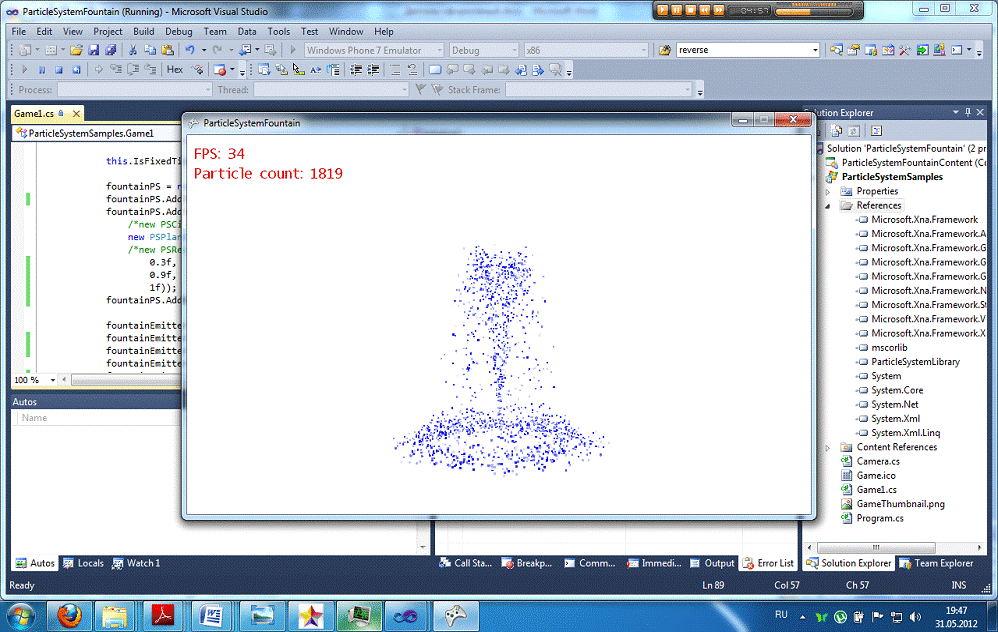The height and width of the screenshot is (632, 998).
Task: Stop debugging with the Stop icon
Action: (x=59, y=70)
